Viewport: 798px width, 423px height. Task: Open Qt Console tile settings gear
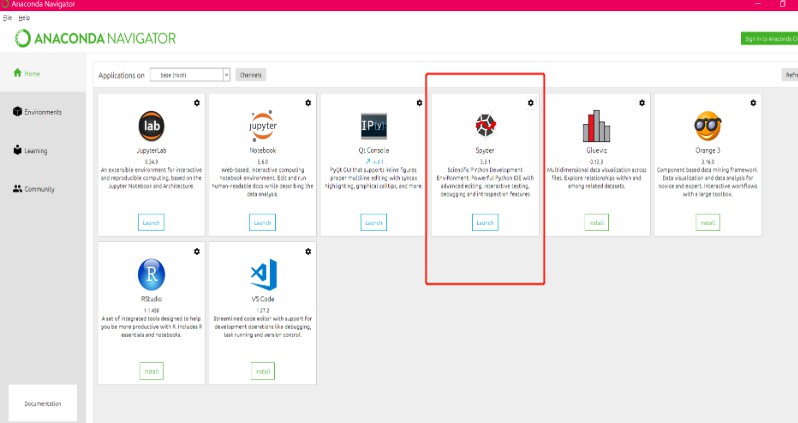pos(419,103)
